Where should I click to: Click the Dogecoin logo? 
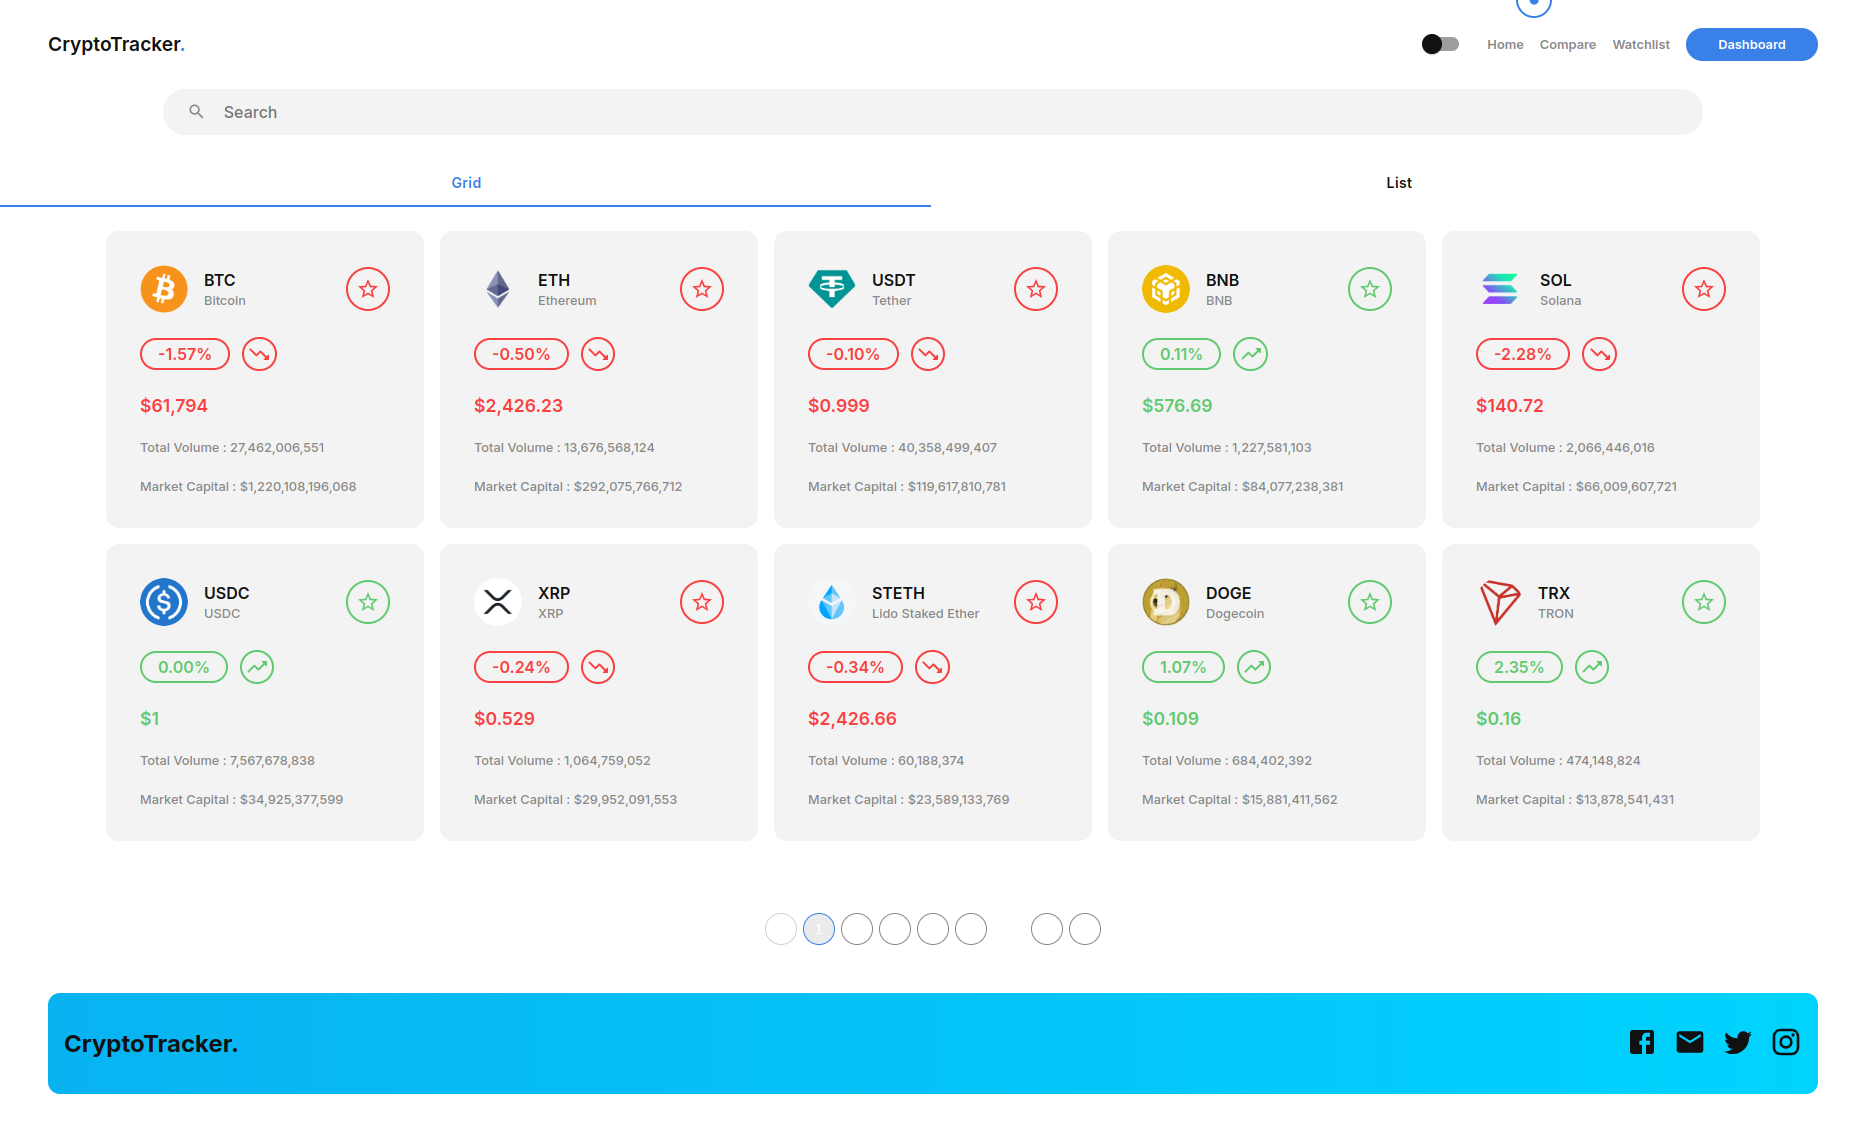(1166, 602)
